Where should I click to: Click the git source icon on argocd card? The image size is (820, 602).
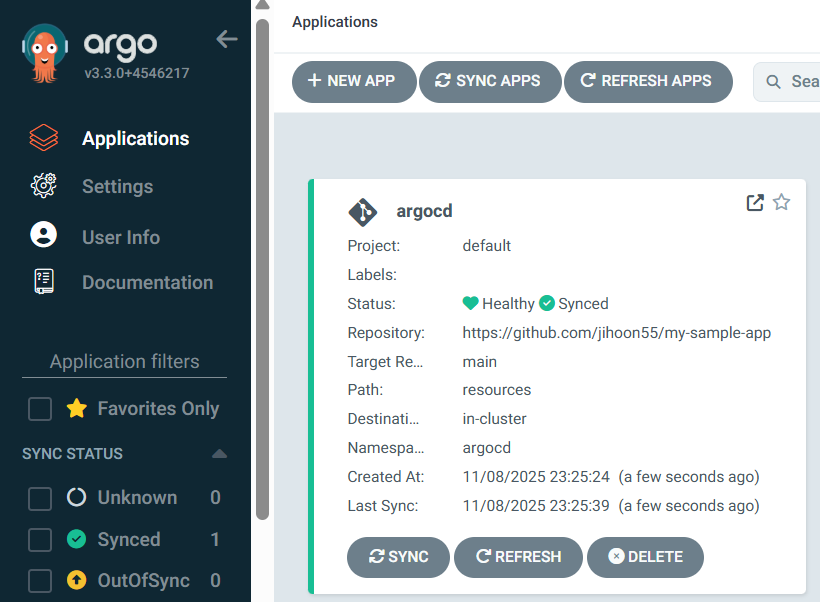pyautogui.click(x=363, y=212)
